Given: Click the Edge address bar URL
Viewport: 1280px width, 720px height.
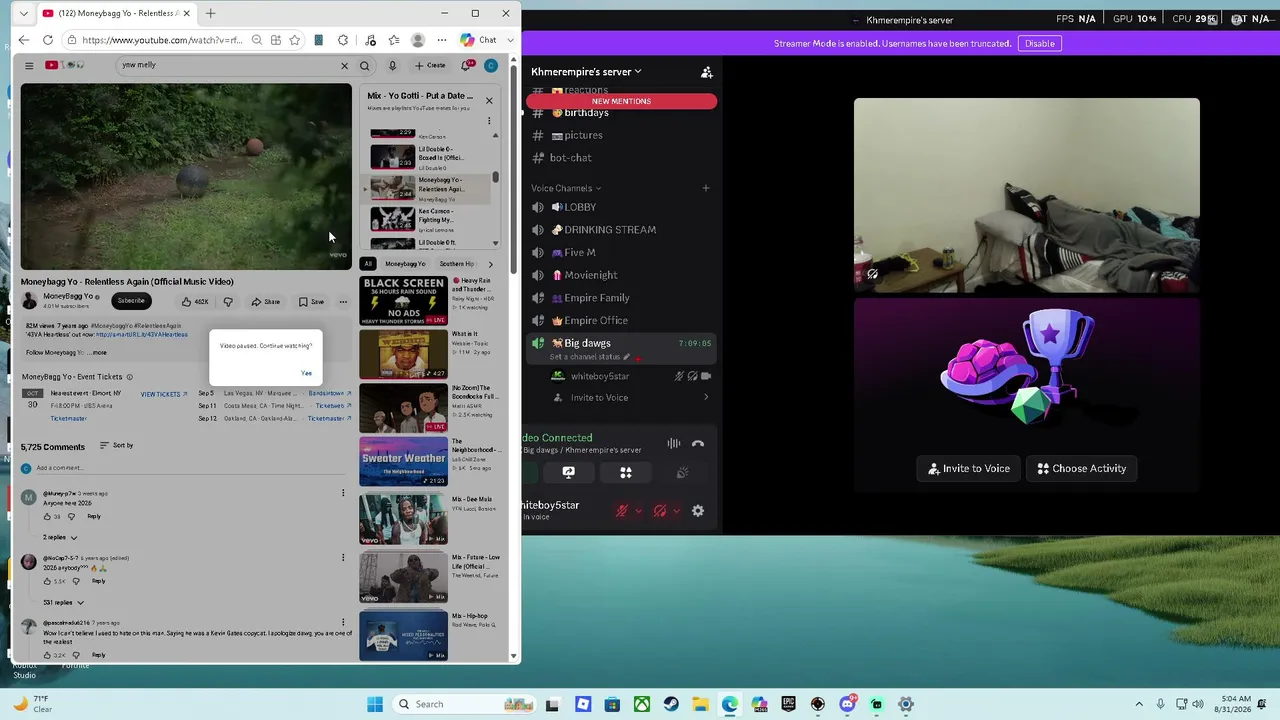Looking at the screenshot, I should tap(162, 40).
